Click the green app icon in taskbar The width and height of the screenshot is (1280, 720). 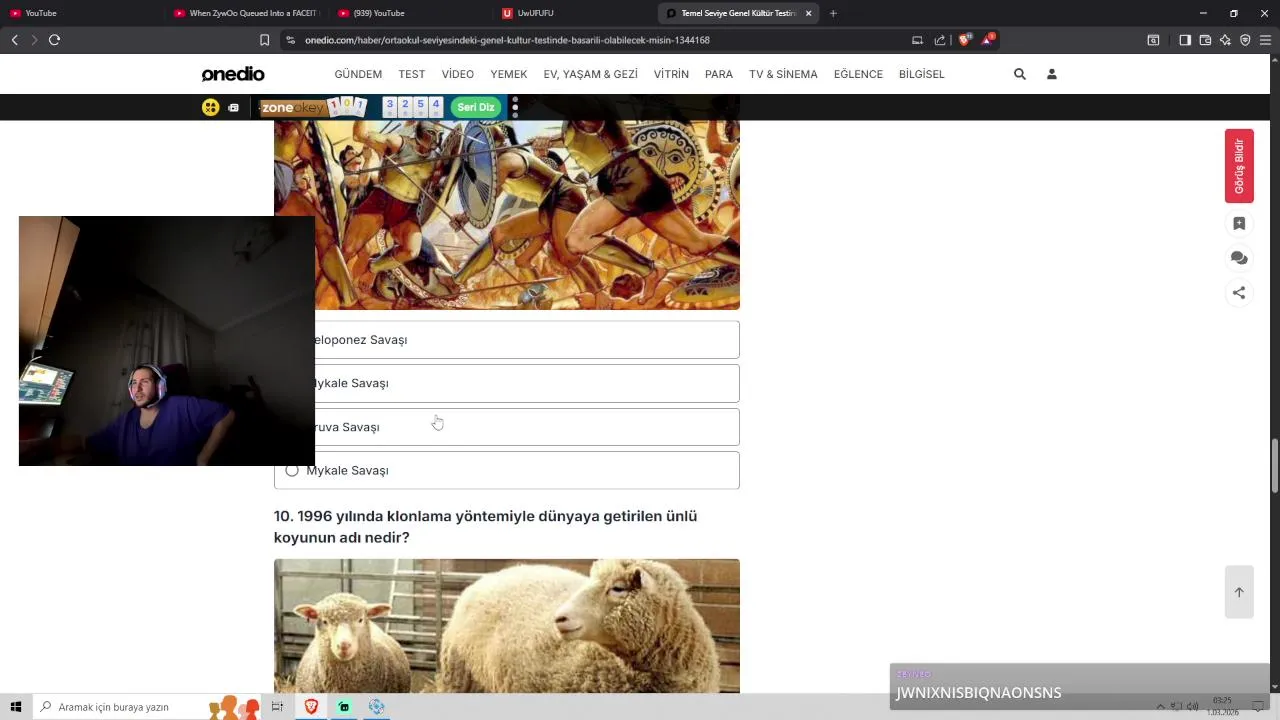[x=344, y=707]
